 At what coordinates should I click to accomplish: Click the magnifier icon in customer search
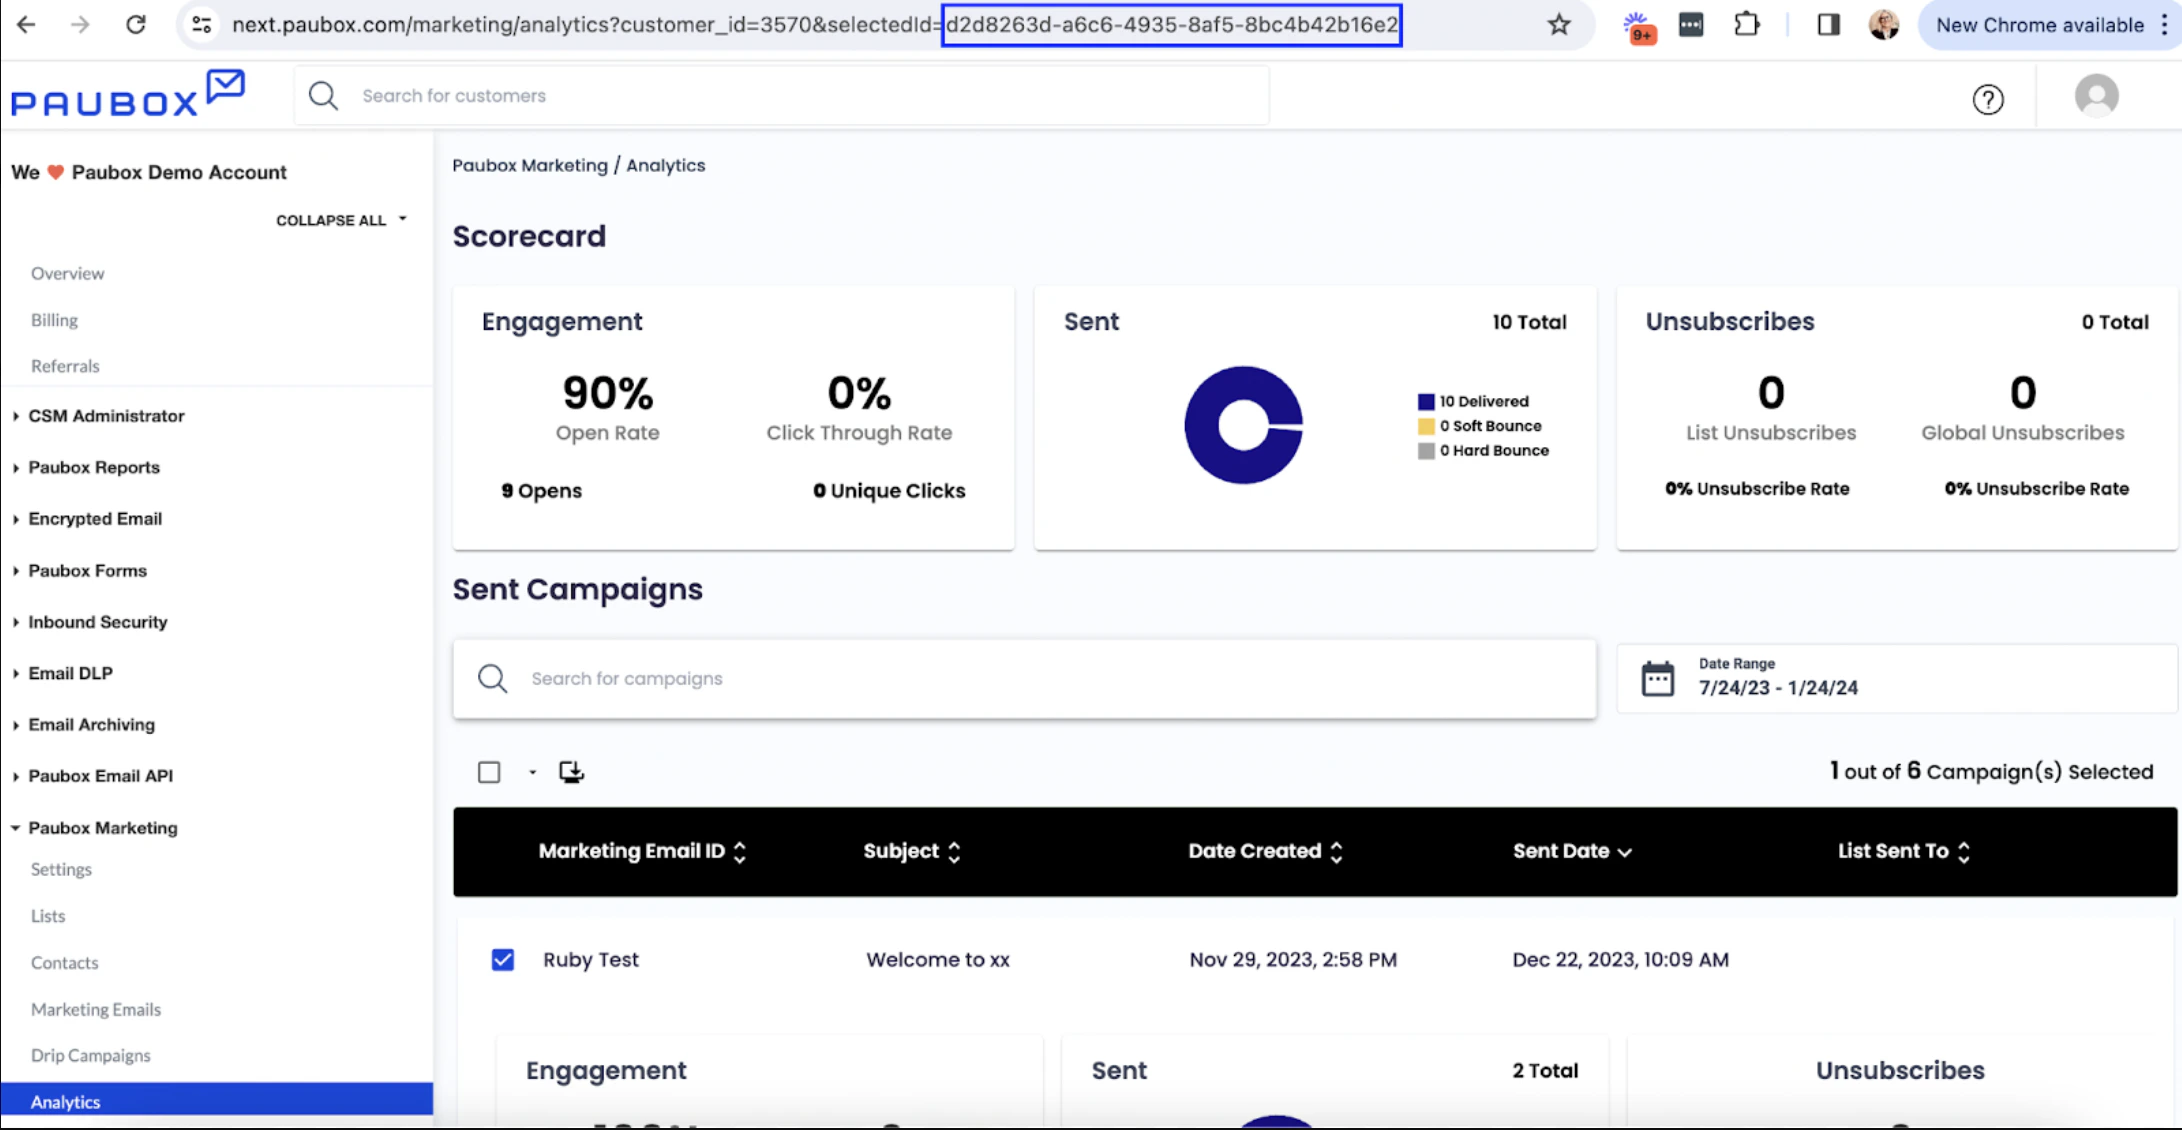(323, 95)
